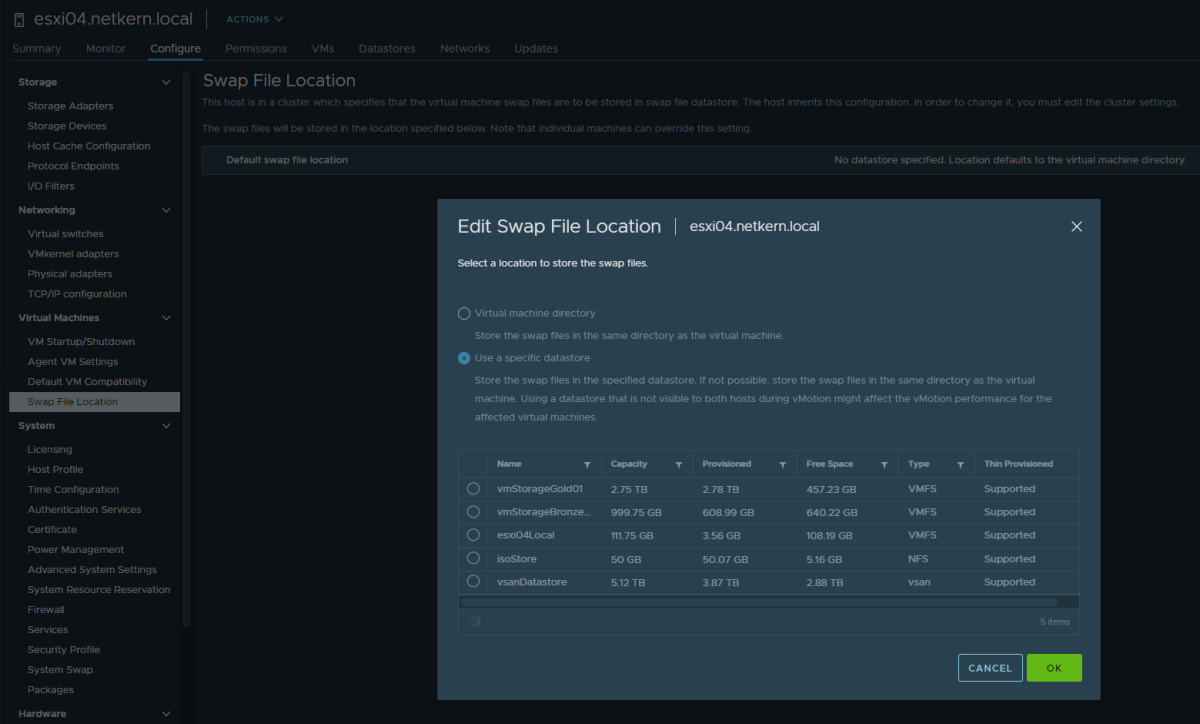Open the Permissions tab
The width and height of the screenshot is (1200, 724).
(256, 48)
